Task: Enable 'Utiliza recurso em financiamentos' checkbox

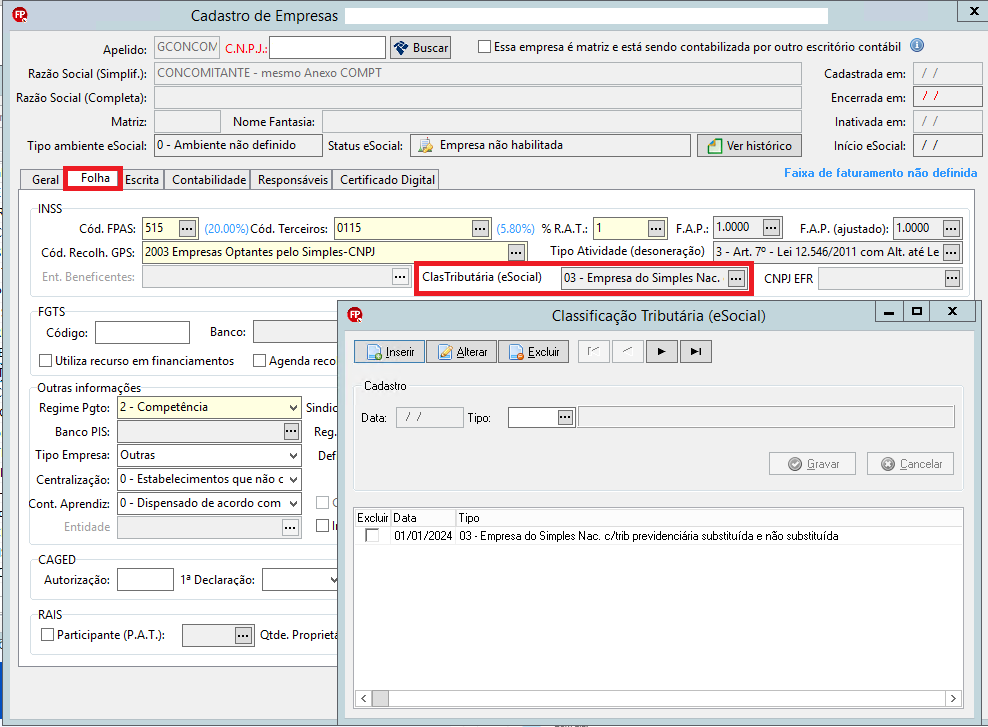Action: [45, 360]
